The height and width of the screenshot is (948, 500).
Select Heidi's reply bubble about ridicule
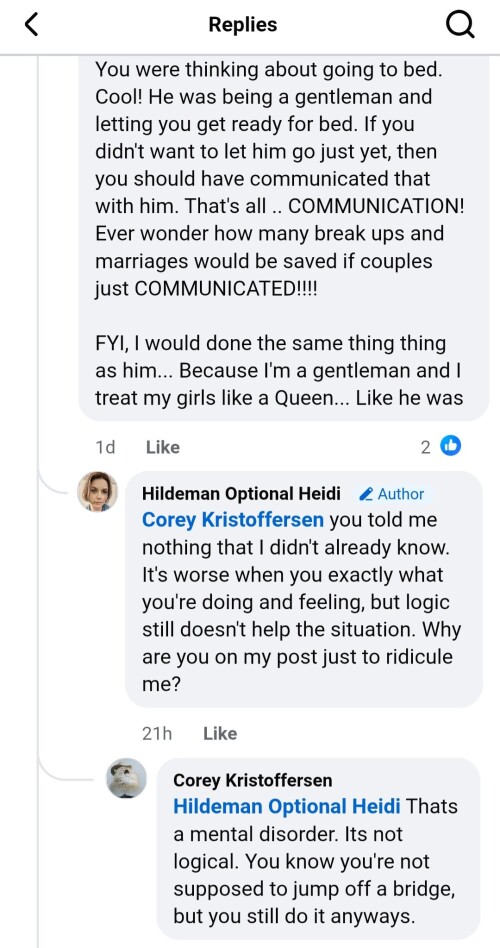(x=304, y=589)
